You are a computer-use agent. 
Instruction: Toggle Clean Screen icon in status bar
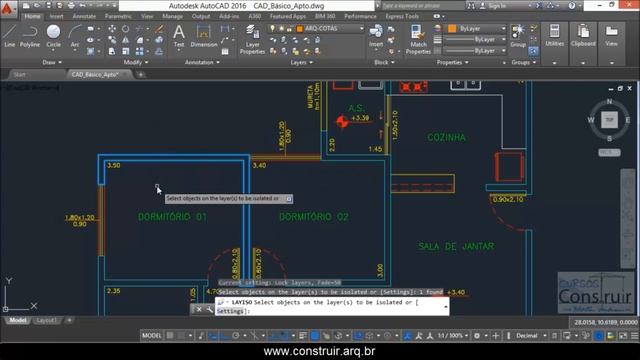click(623, 336)
